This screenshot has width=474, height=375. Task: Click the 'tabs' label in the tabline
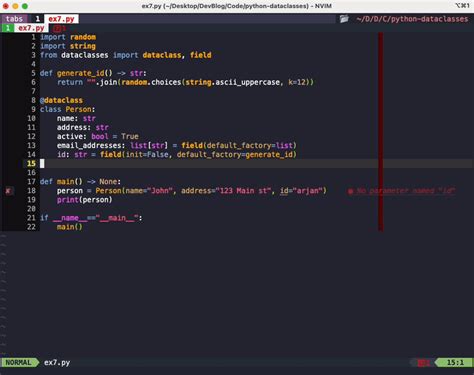pyautogui.click(x=14, y=19)
